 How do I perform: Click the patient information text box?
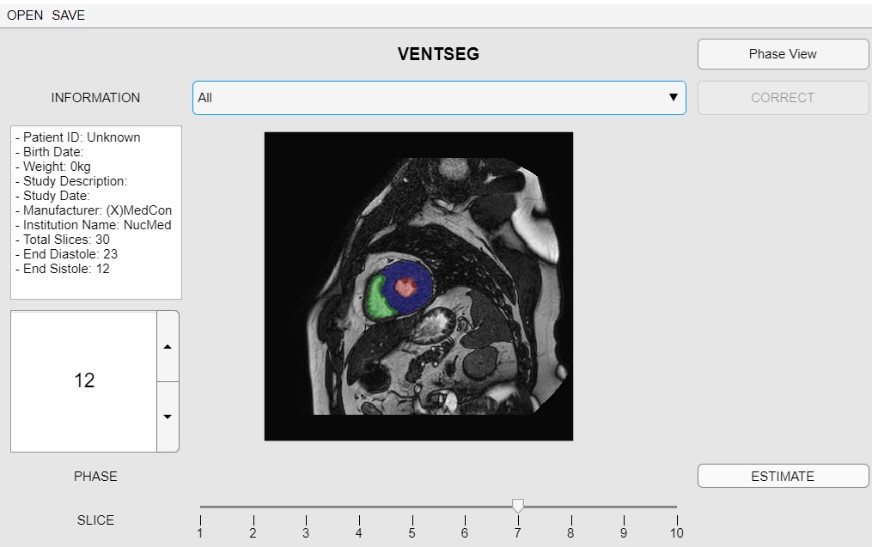point(96,212)
